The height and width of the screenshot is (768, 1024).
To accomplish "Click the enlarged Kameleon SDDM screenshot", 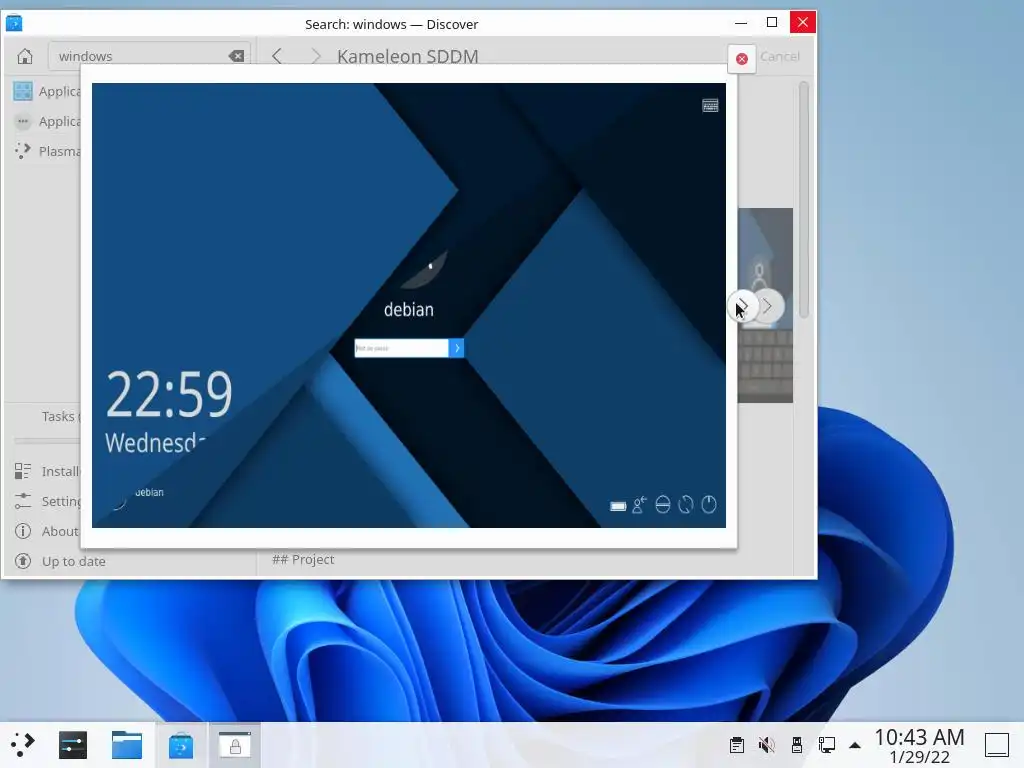I will point(409,305).
